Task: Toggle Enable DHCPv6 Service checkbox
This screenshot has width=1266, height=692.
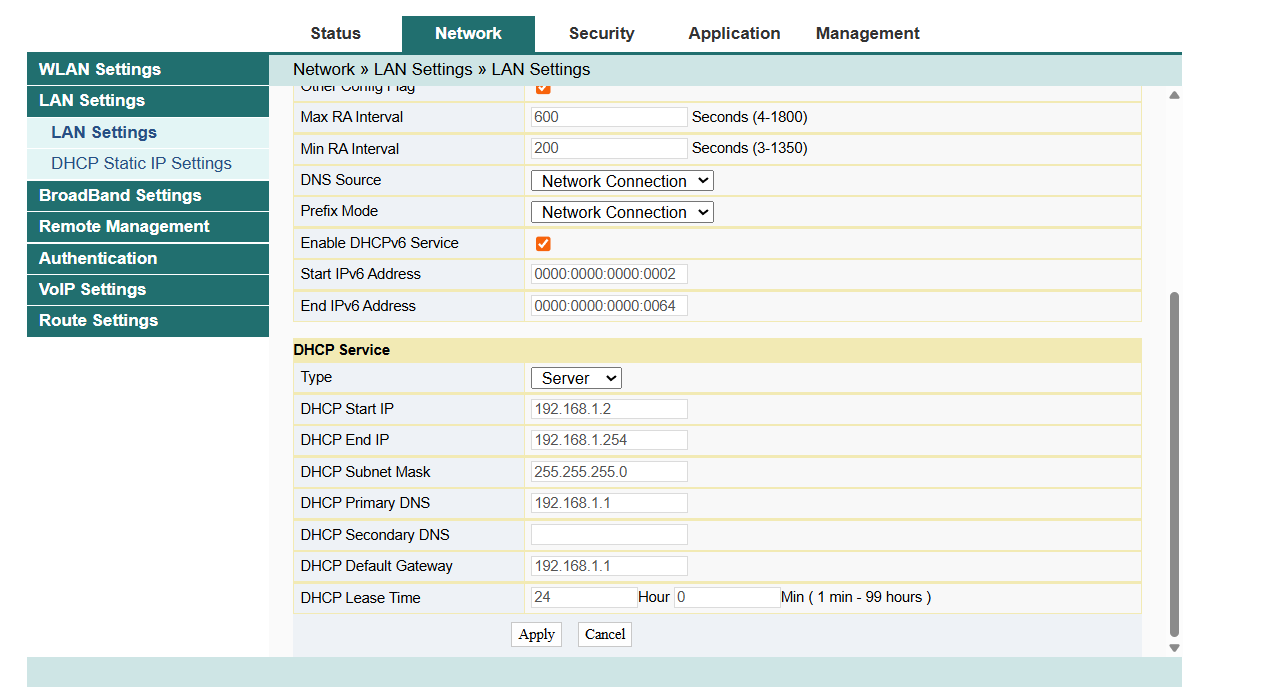Action: coord(543,243)
